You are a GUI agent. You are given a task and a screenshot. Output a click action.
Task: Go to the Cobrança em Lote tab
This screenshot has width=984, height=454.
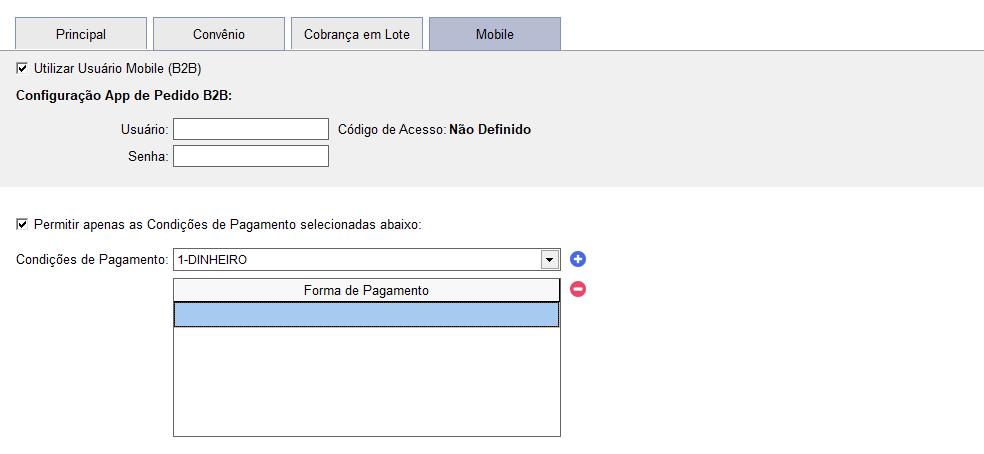point(357,34)
